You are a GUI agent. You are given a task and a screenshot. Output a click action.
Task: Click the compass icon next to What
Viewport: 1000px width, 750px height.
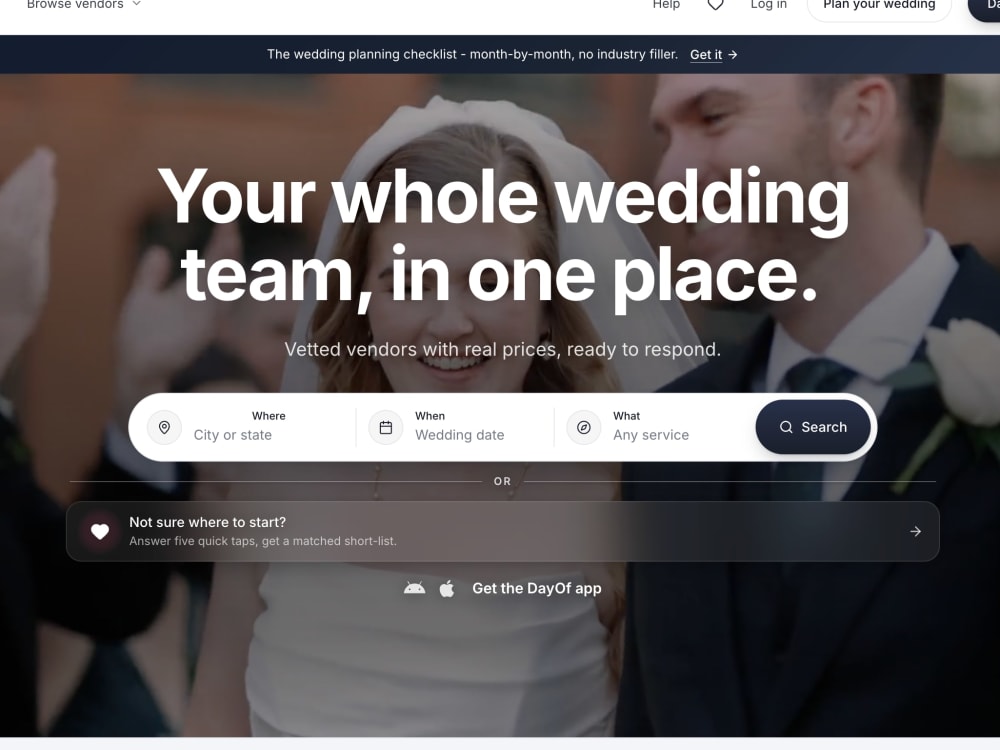click(584, 427)
